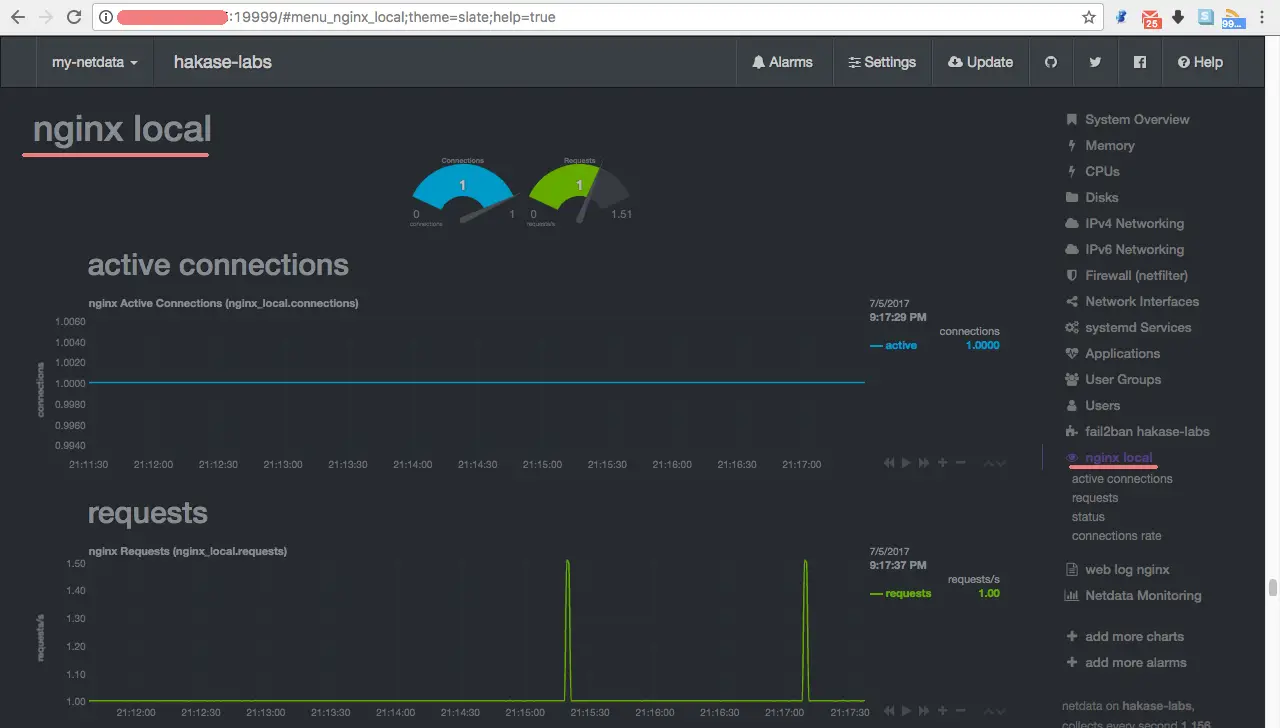View site information icon in address bar

click(x=106, y=17)
